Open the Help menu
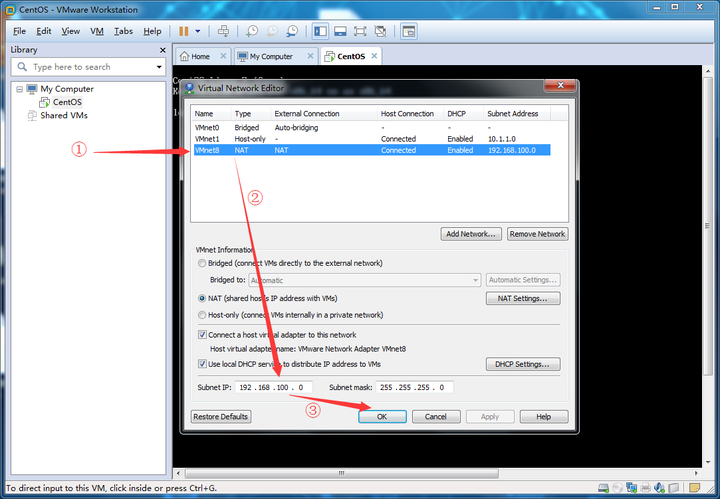The width and height of the screenshot is (720, 499). pyautogui.click(x=152, y=31)
